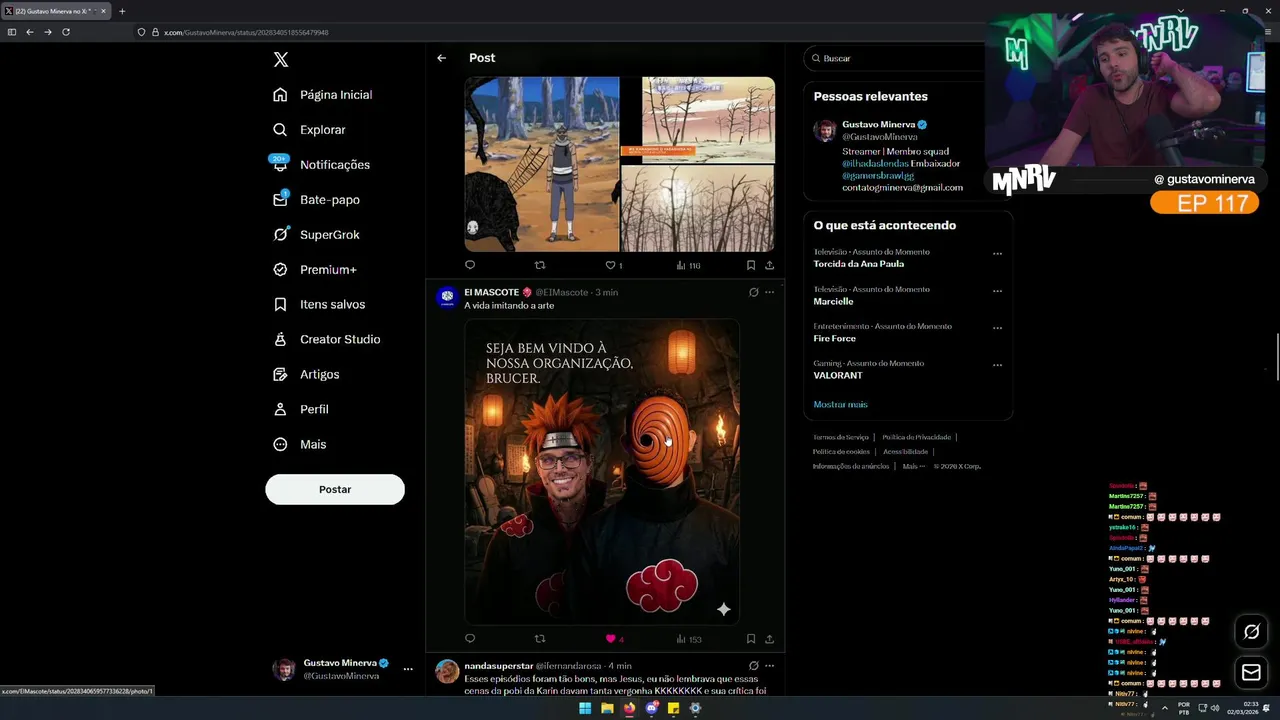View stats showing 116 views
This screenshot has width=1280, height=720.
688,265
